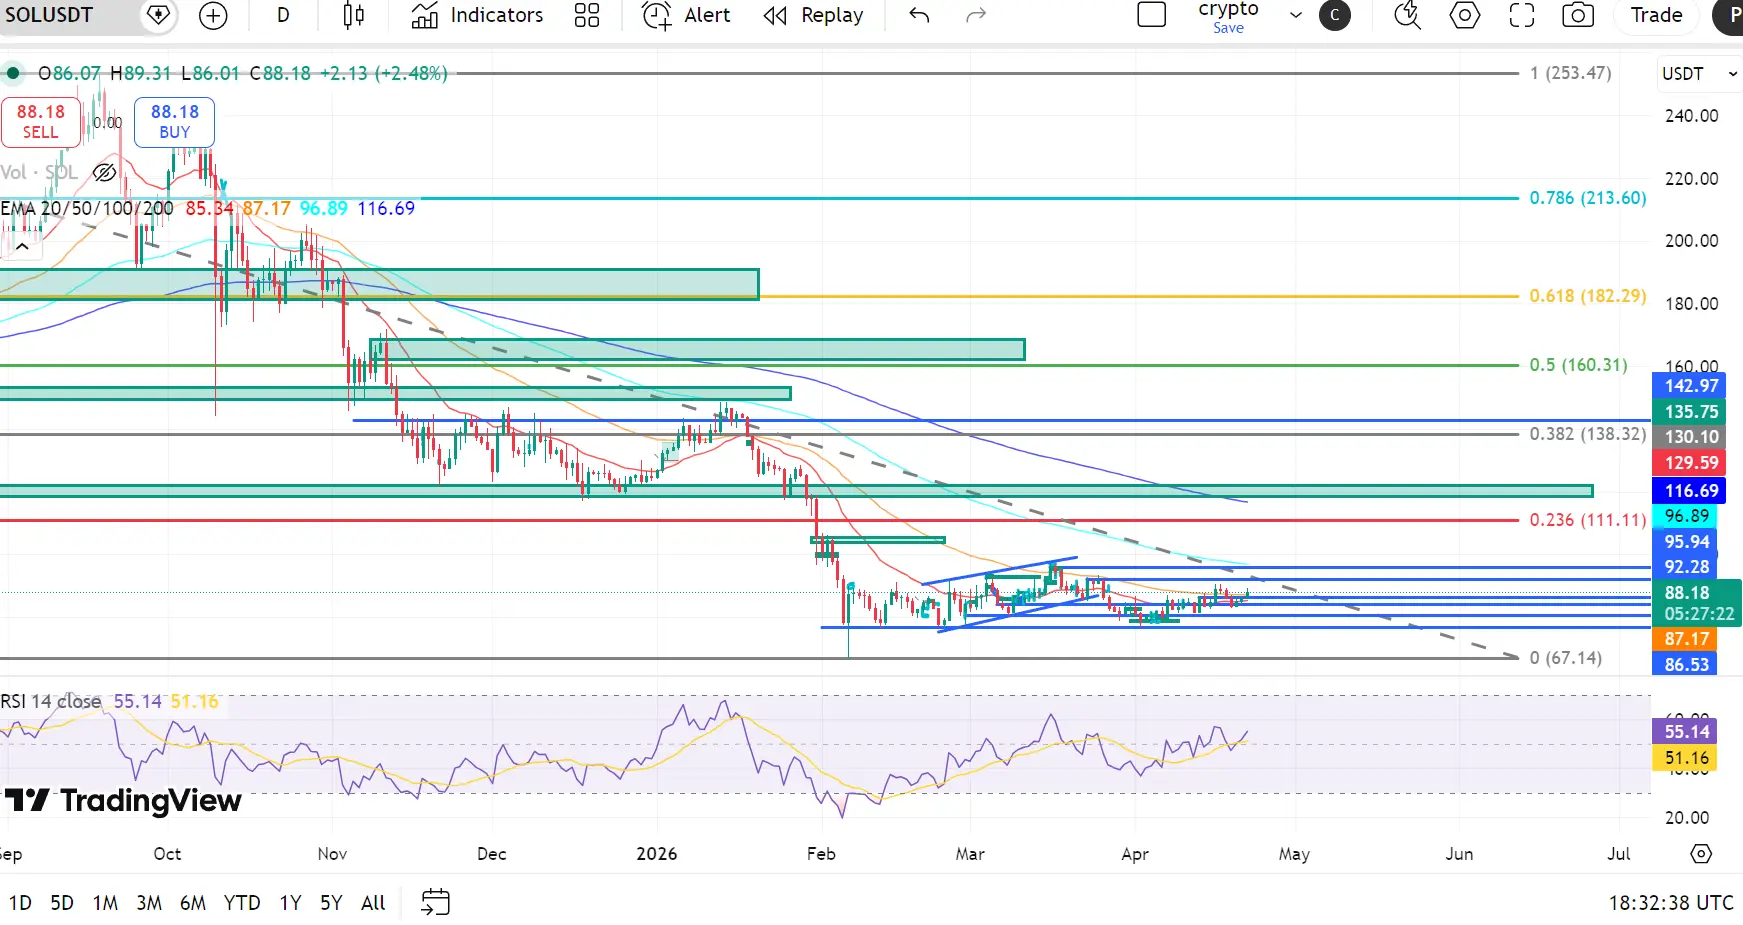1743x925 pixels.
Task: Click the green market status dot
Action: pos(13,73)
